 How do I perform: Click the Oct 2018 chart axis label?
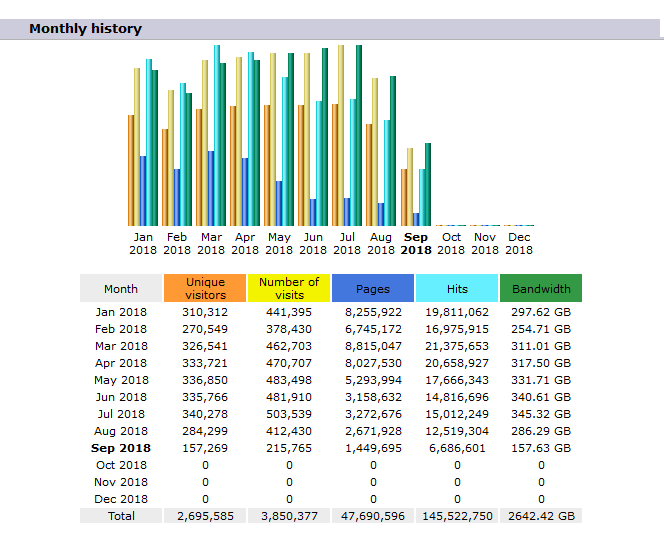tap(451, 244)
